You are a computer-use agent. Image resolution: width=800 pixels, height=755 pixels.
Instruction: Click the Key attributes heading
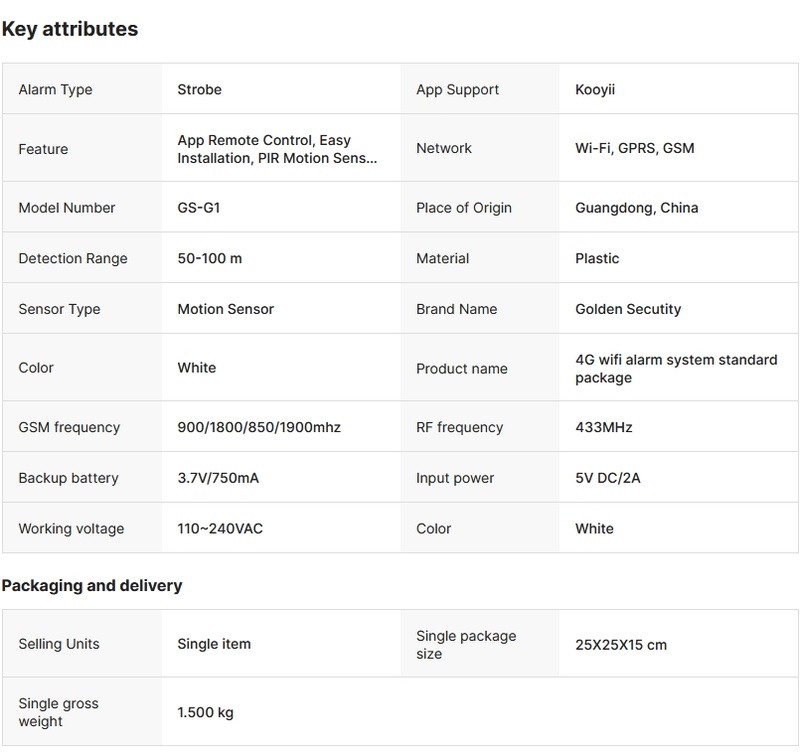[x=70, y=29]
